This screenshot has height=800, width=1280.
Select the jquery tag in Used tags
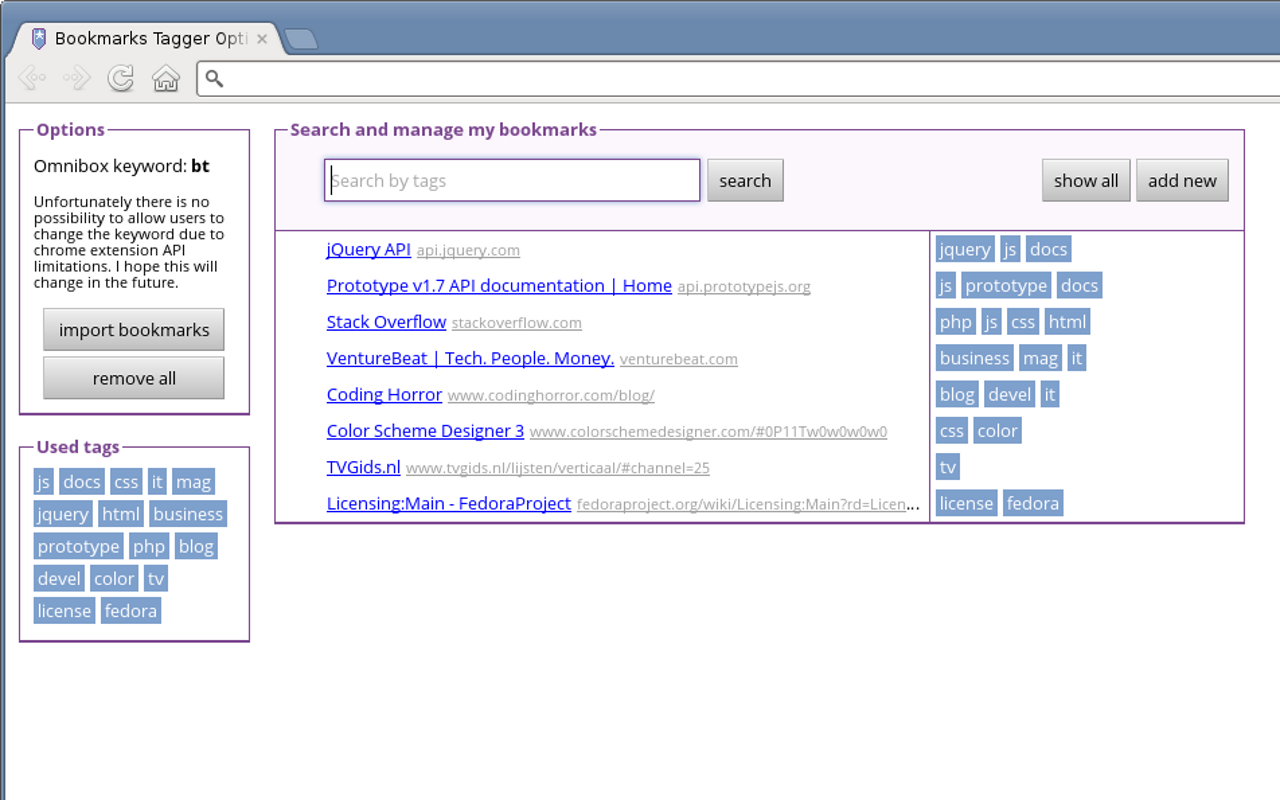63,514
